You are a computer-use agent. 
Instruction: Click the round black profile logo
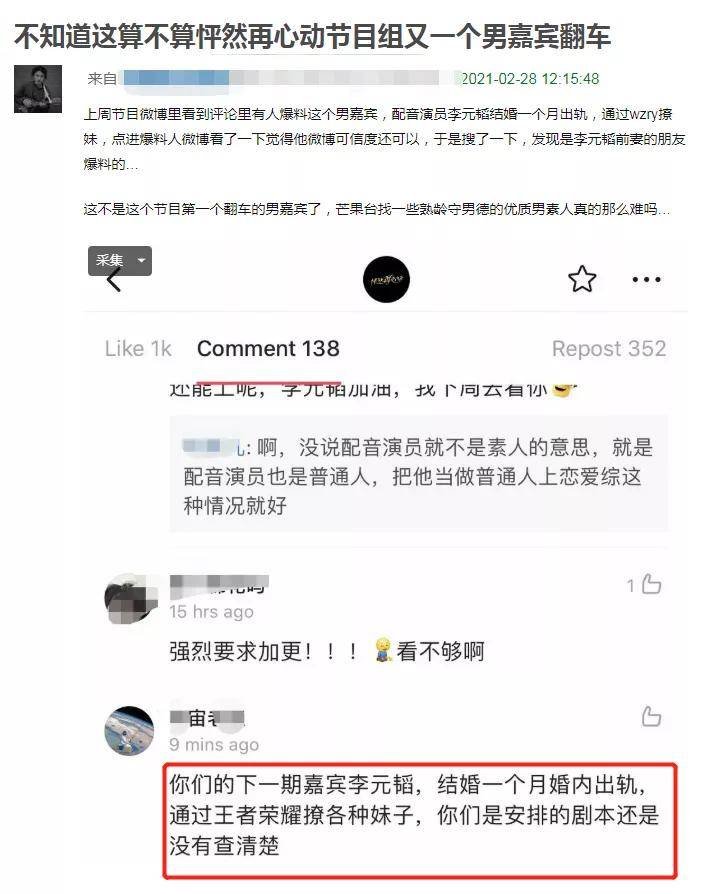coord(386,279)
